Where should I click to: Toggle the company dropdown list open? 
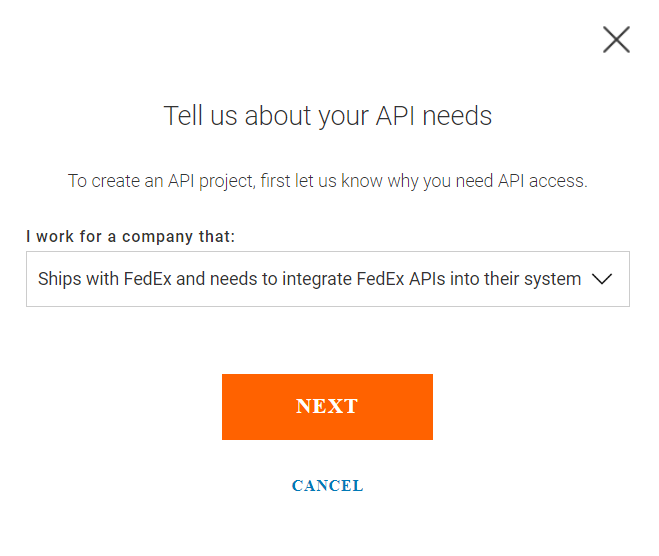(602, 279)
